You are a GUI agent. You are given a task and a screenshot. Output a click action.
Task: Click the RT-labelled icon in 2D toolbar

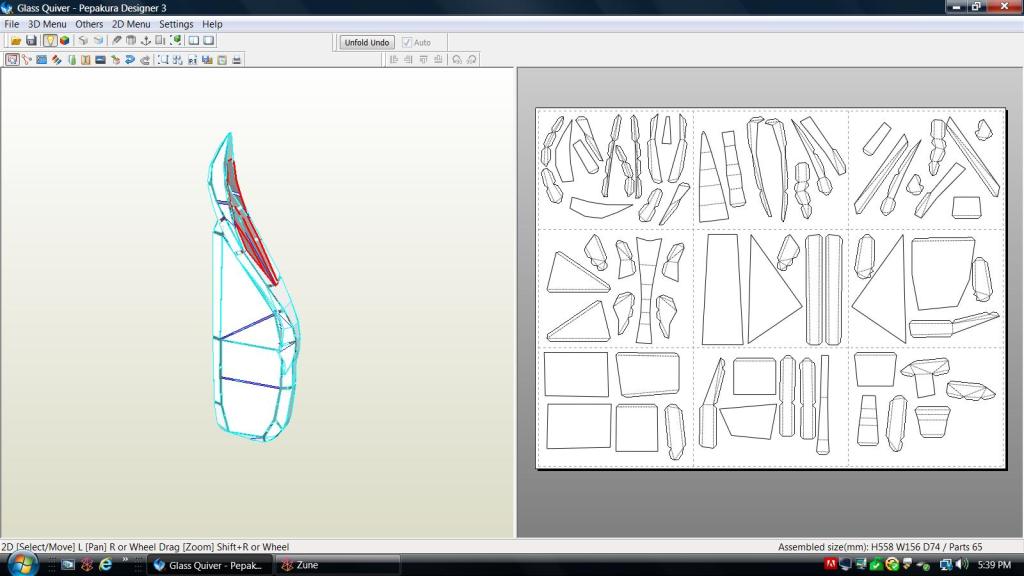click(x=192, y=59)
